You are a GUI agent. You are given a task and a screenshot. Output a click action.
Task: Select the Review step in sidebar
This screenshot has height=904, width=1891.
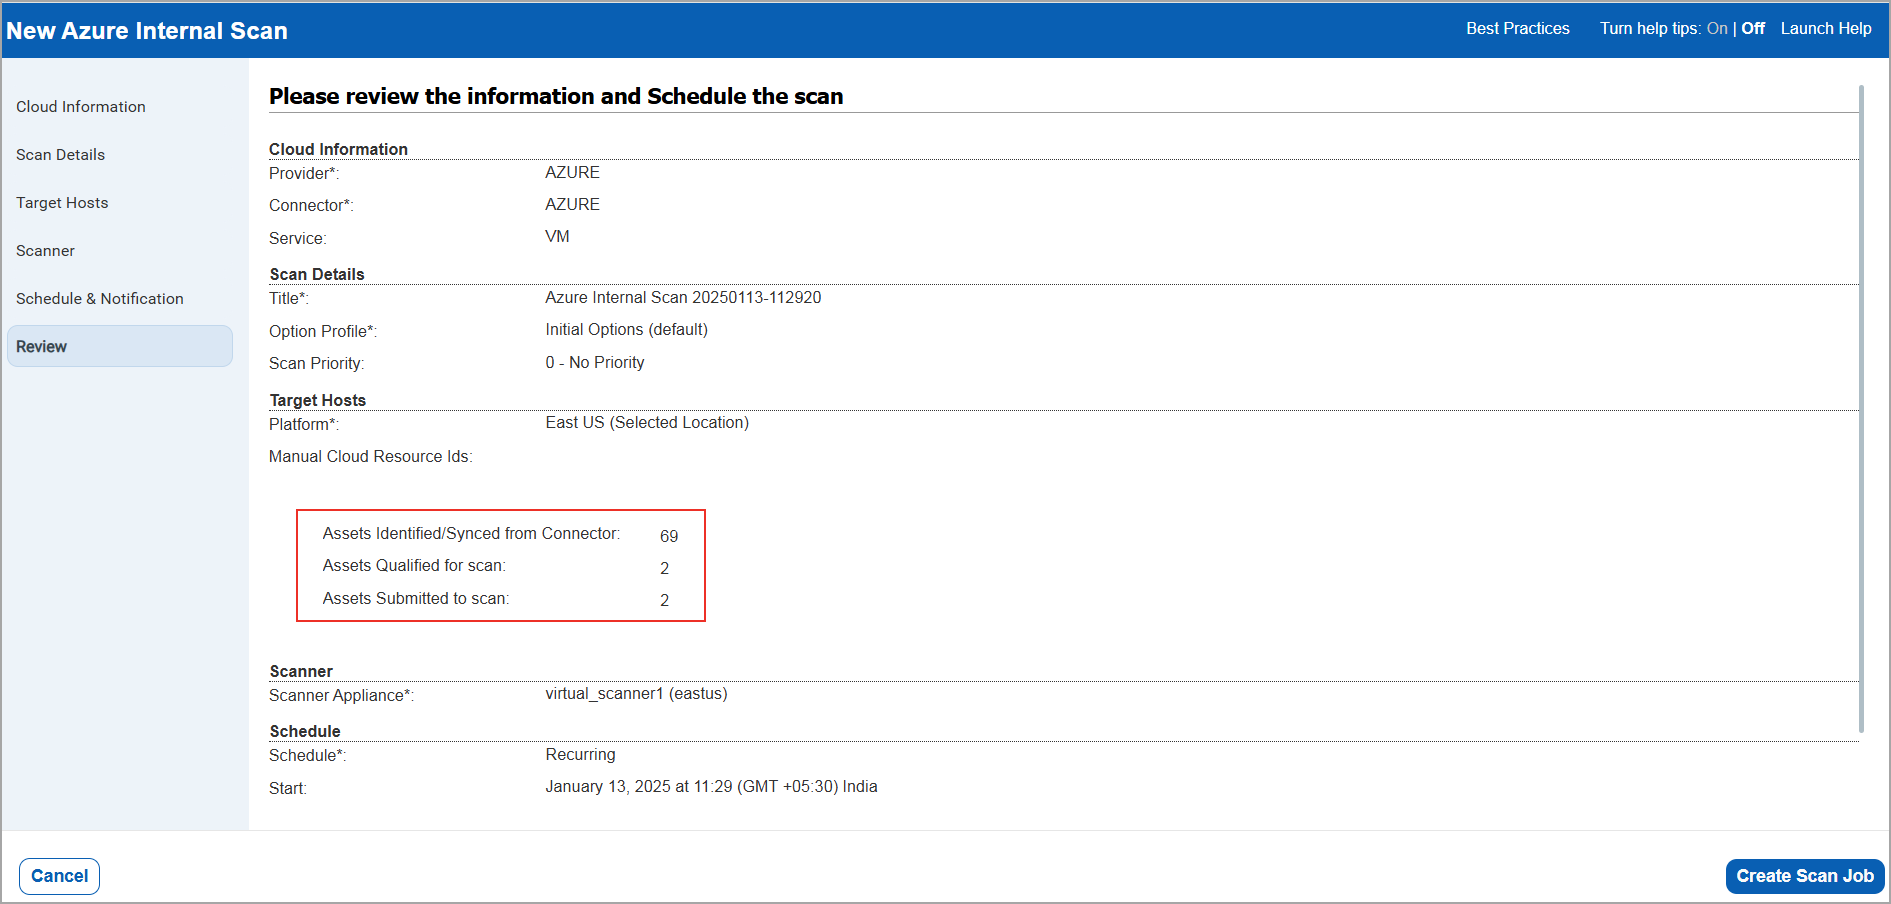(x=41, y=346)
